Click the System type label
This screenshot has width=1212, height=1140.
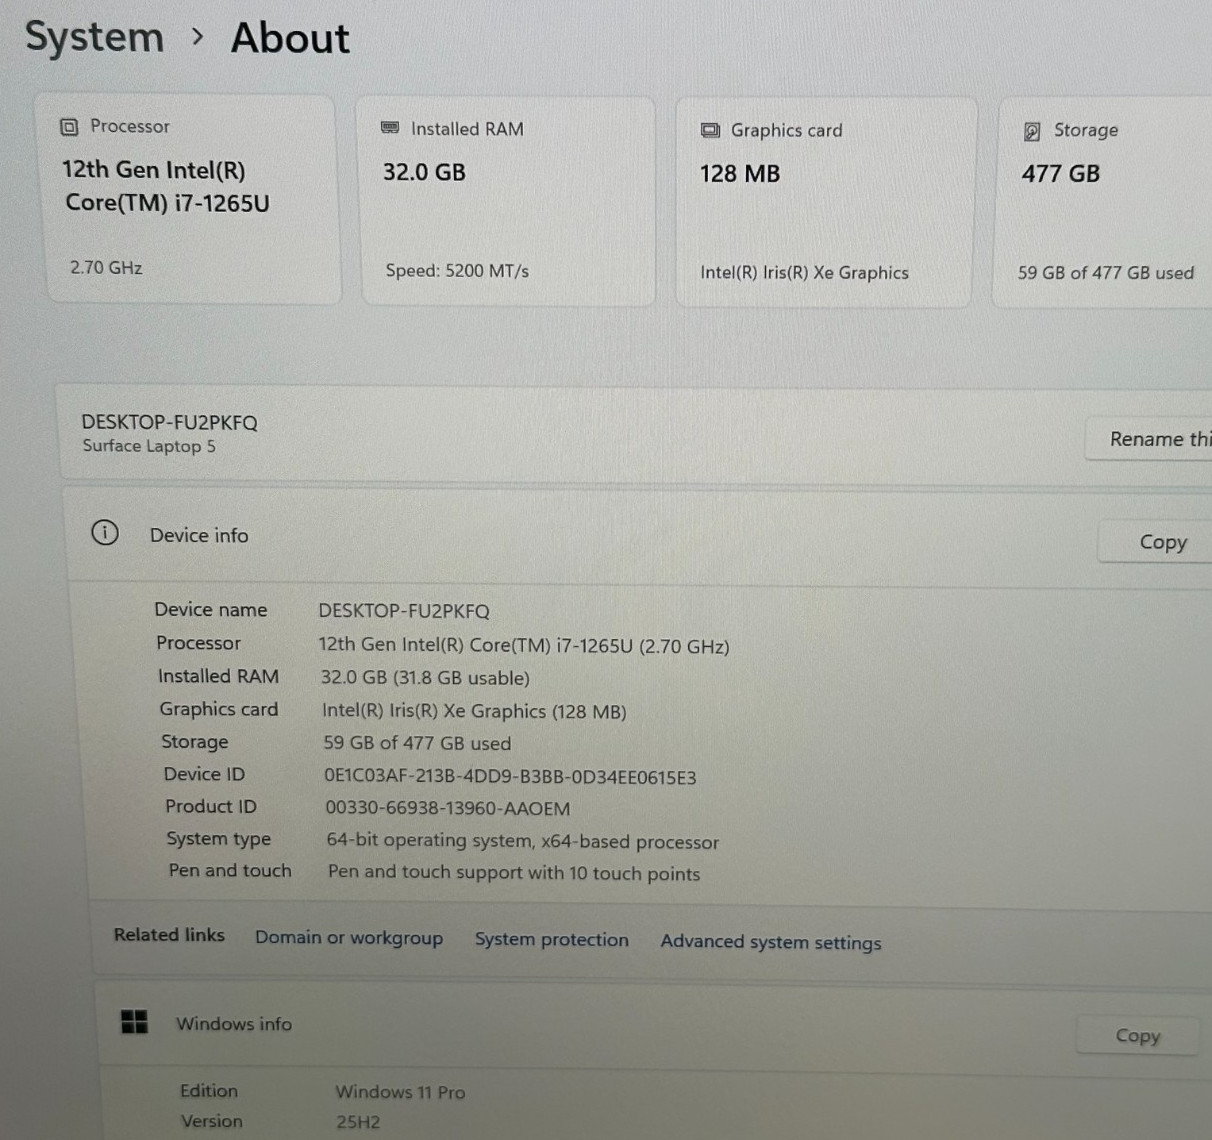[218, 839]
